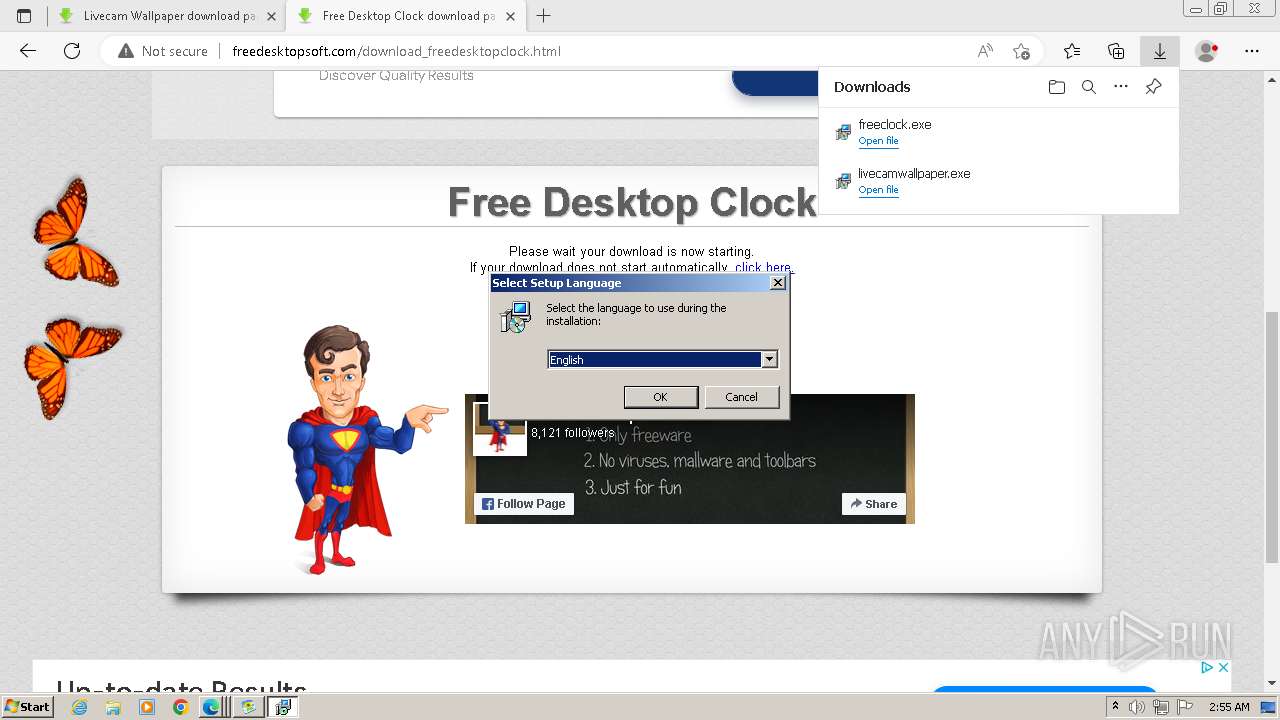The height and width of the screenshot is (720, 1280).
Task: Select Free Desktop Clock download tab
Action: pyautogui.click(x=406, y=16)
